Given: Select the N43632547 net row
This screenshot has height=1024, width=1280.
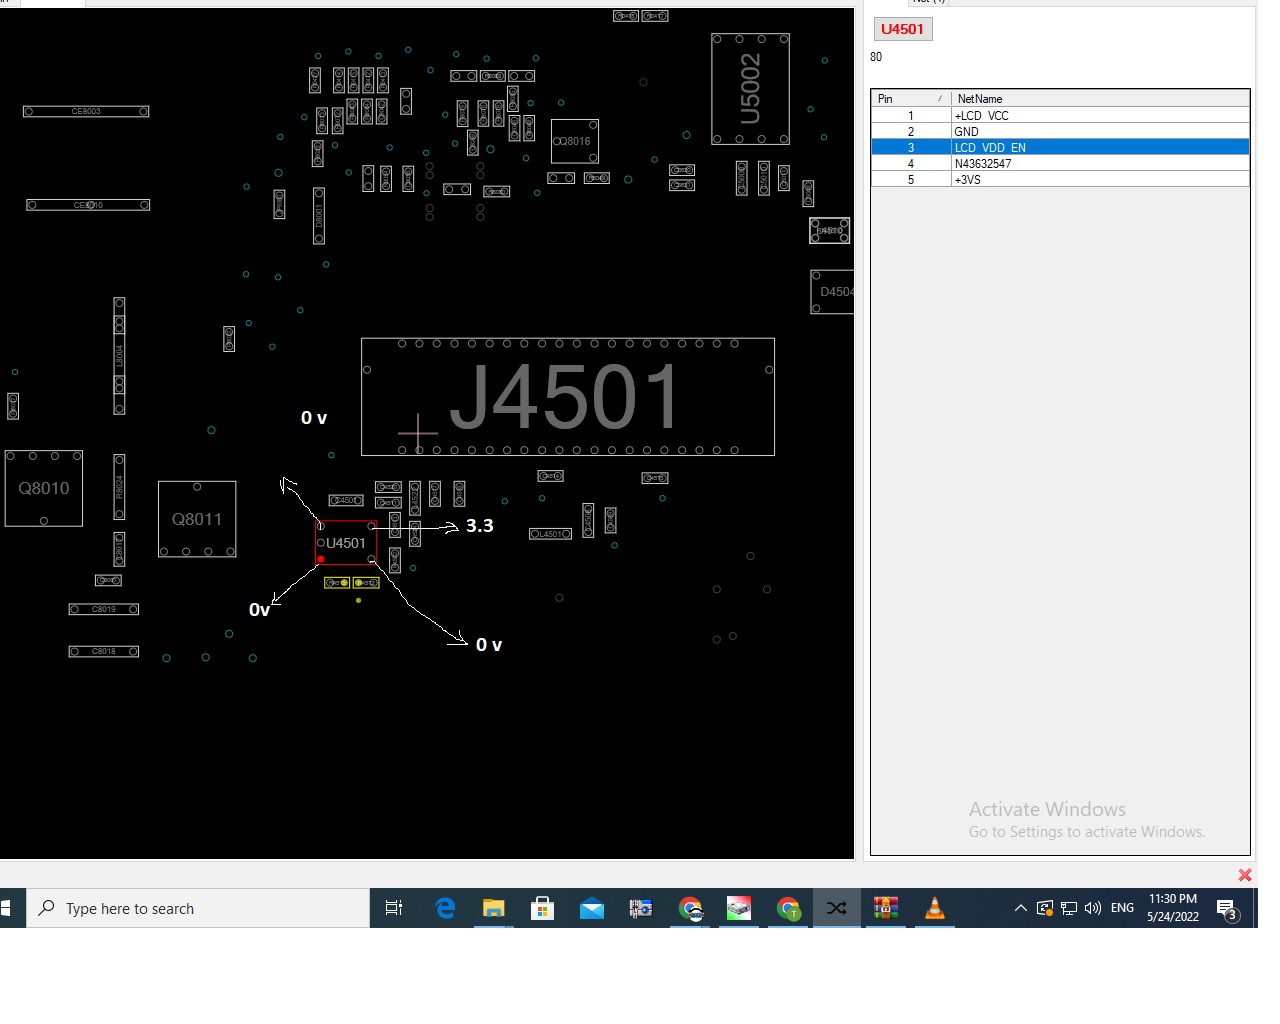Looking at the screenshot, I should pos(1060,163).
